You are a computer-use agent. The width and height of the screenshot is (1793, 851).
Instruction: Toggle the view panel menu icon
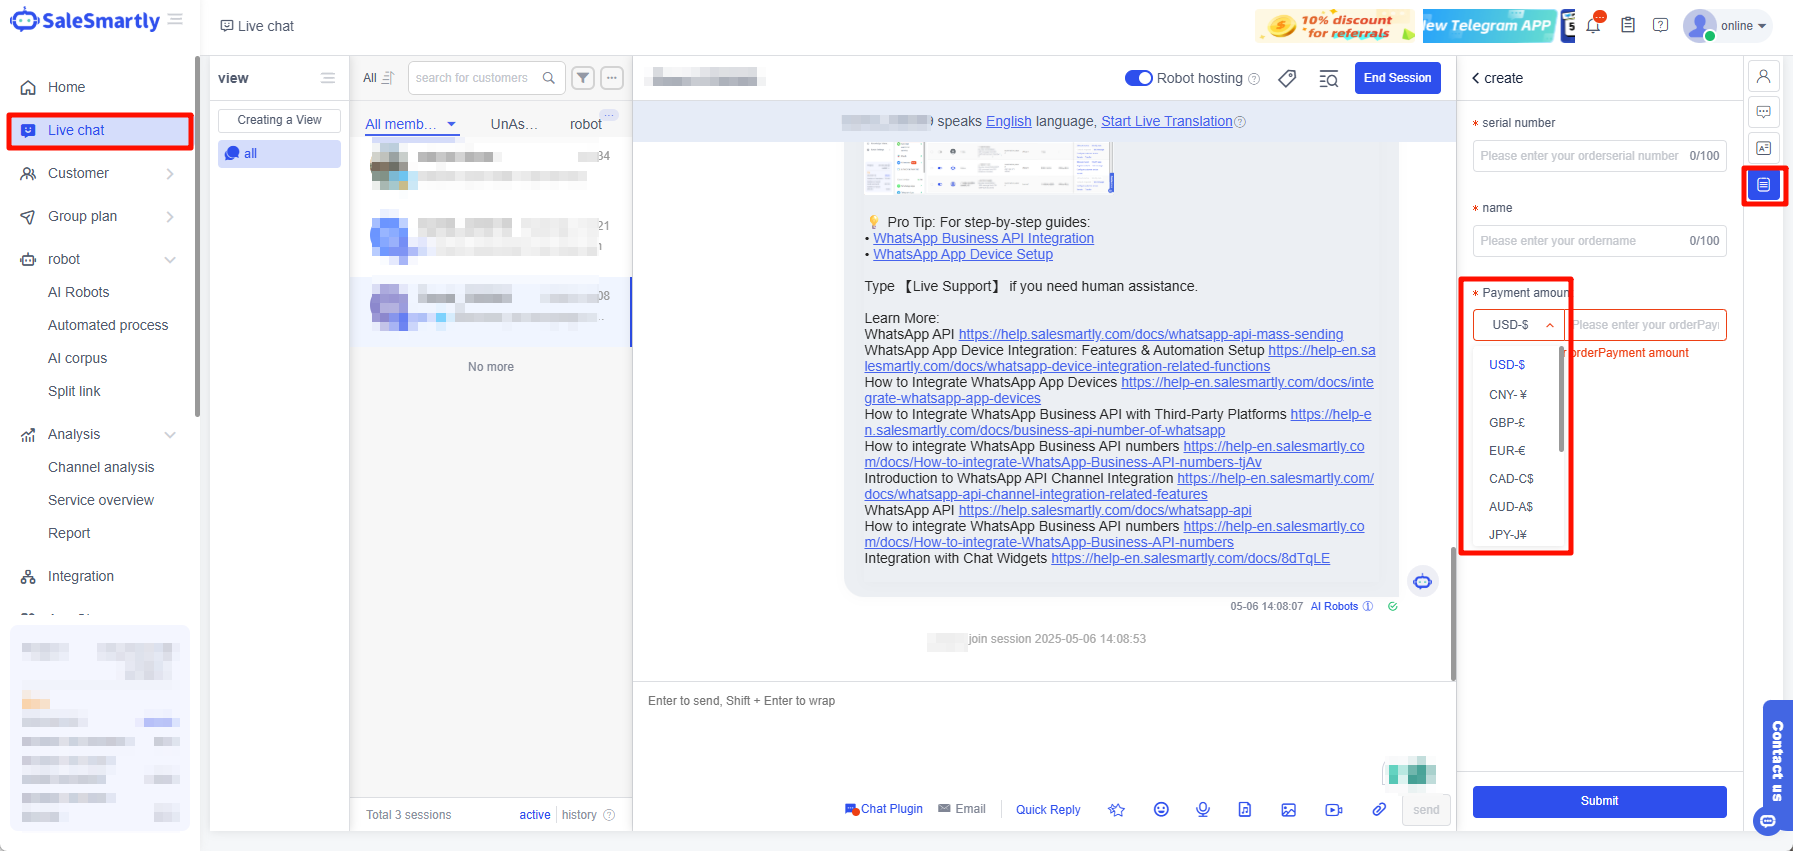click(328, 78)
